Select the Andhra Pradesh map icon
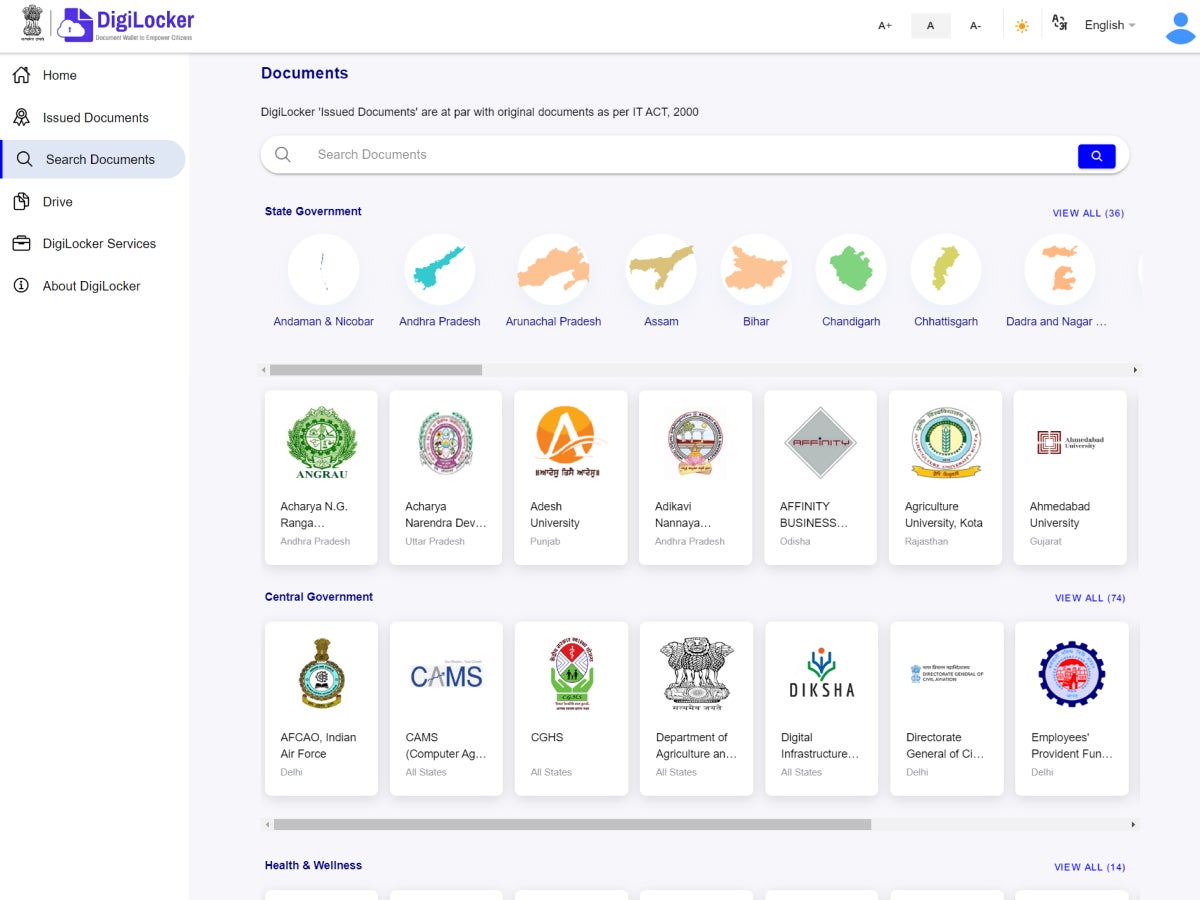1200x900 pixels. pos(439,269)
